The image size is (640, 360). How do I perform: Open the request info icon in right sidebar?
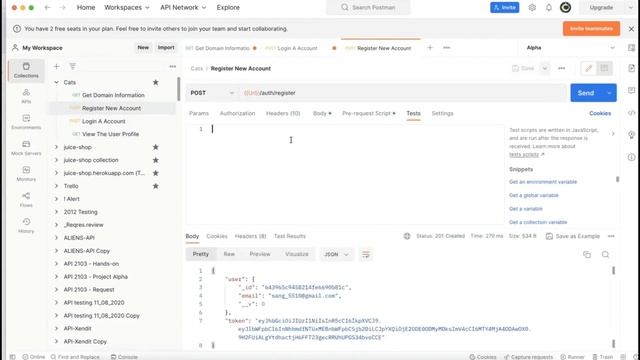631,157
